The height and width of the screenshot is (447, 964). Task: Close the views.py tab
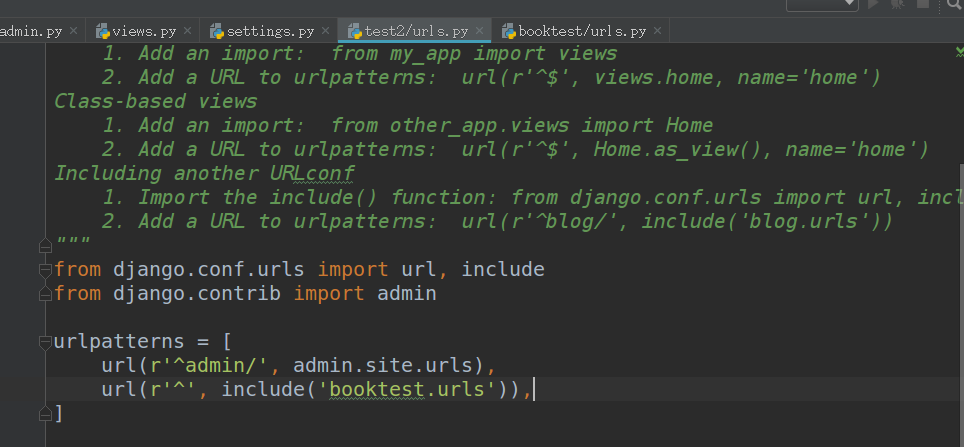pos(188,30)
